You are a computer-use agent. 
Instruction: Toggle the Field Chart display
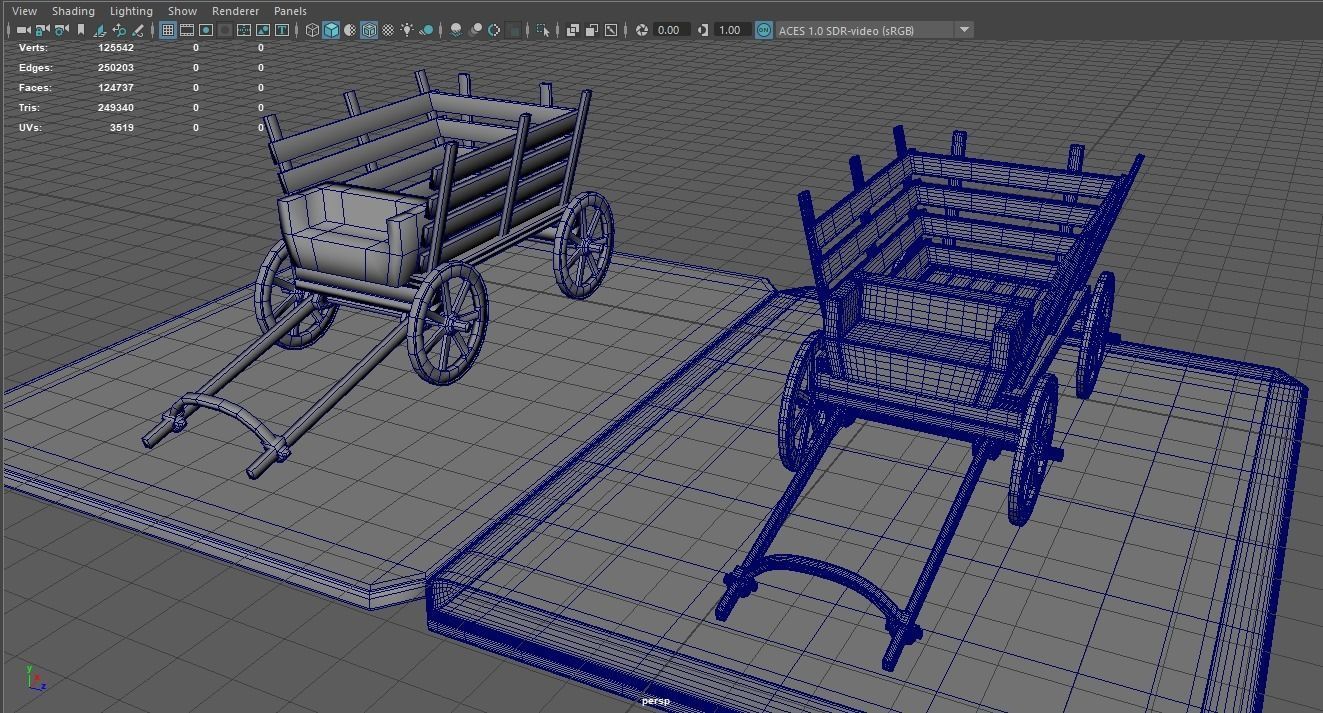[244, 30]
